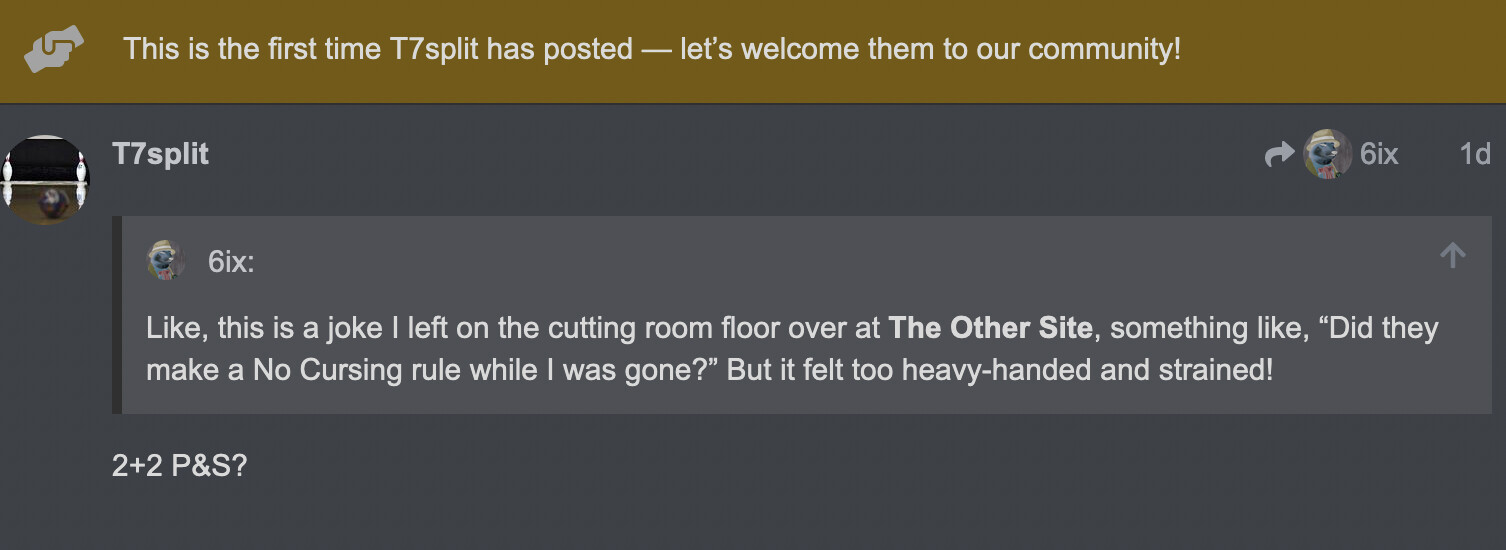The width and height of the screenshot is (1506, 550).
Task: Click 6ix's small avatar inside the quote
Action: tap(166, 260)
